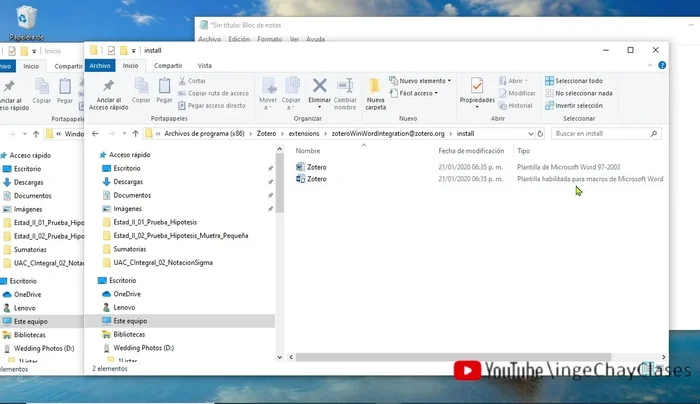Click Cambiar nombre in Organizar group
This screenshot has width=700, height=404.
[x=345, y=94]
